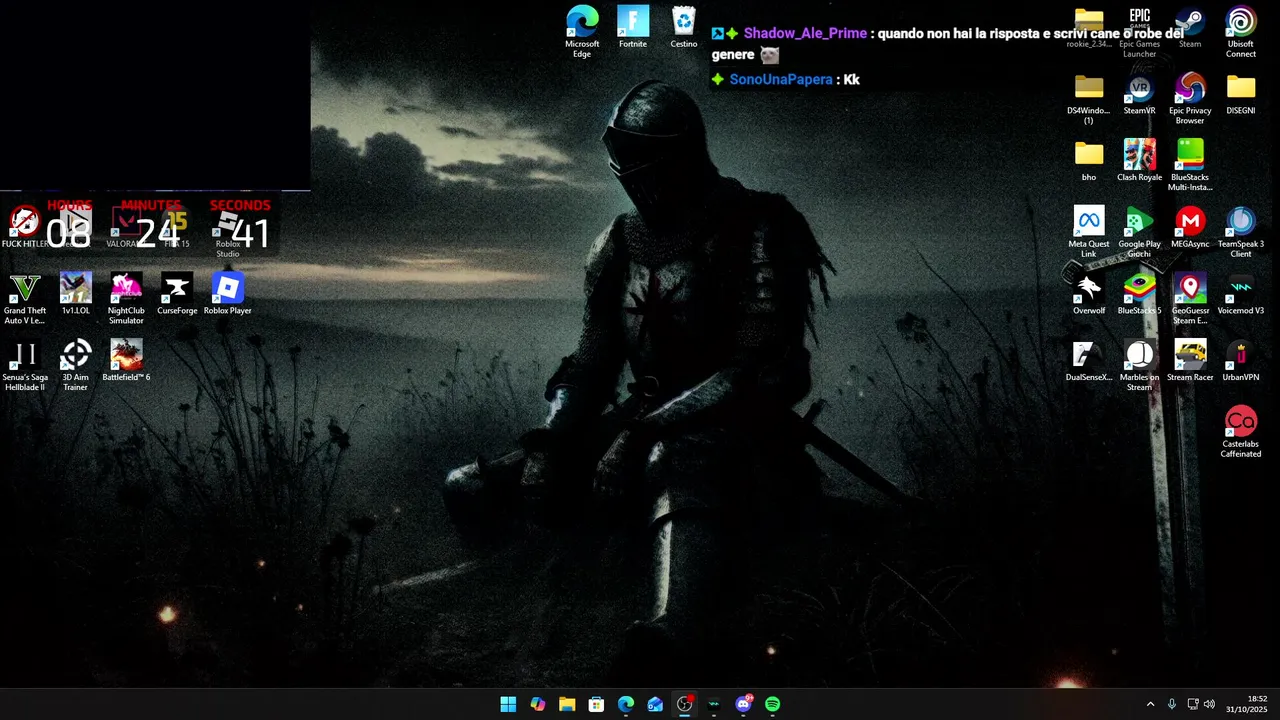
Task: Switch to Edge in the taskbar
Action: coord(626,704)
